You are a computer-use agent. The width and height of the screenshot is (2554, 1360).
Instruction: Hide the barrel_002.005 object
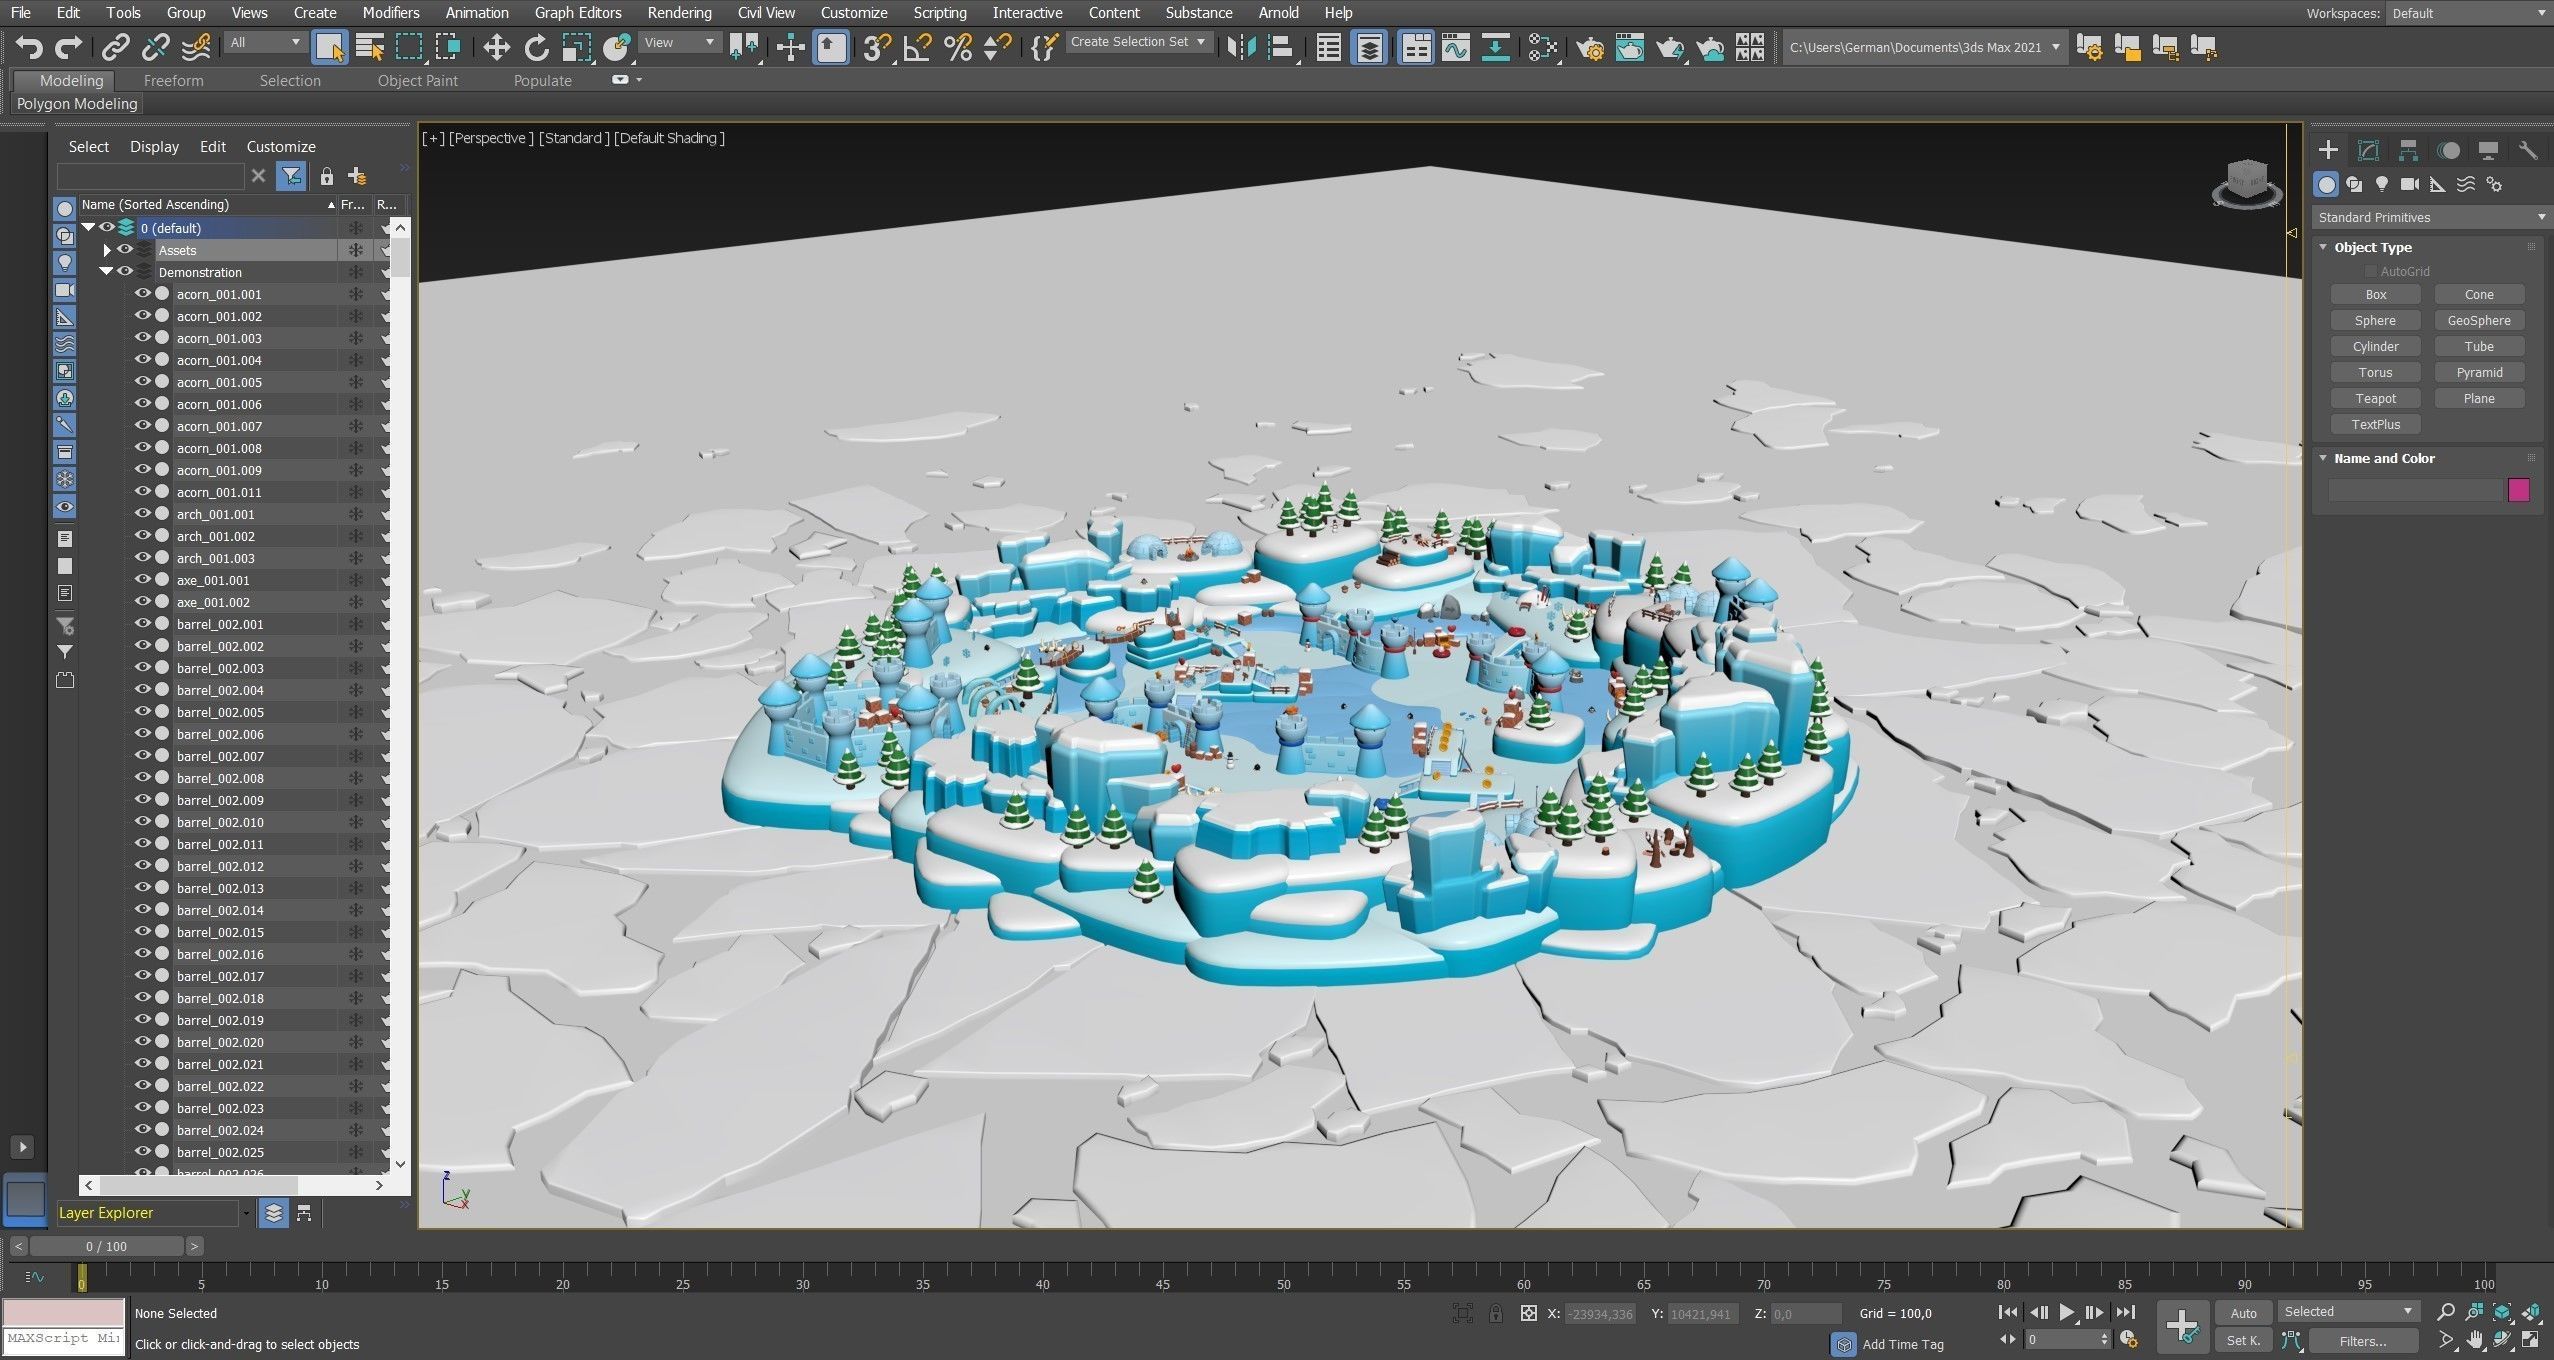coord(143,712)
